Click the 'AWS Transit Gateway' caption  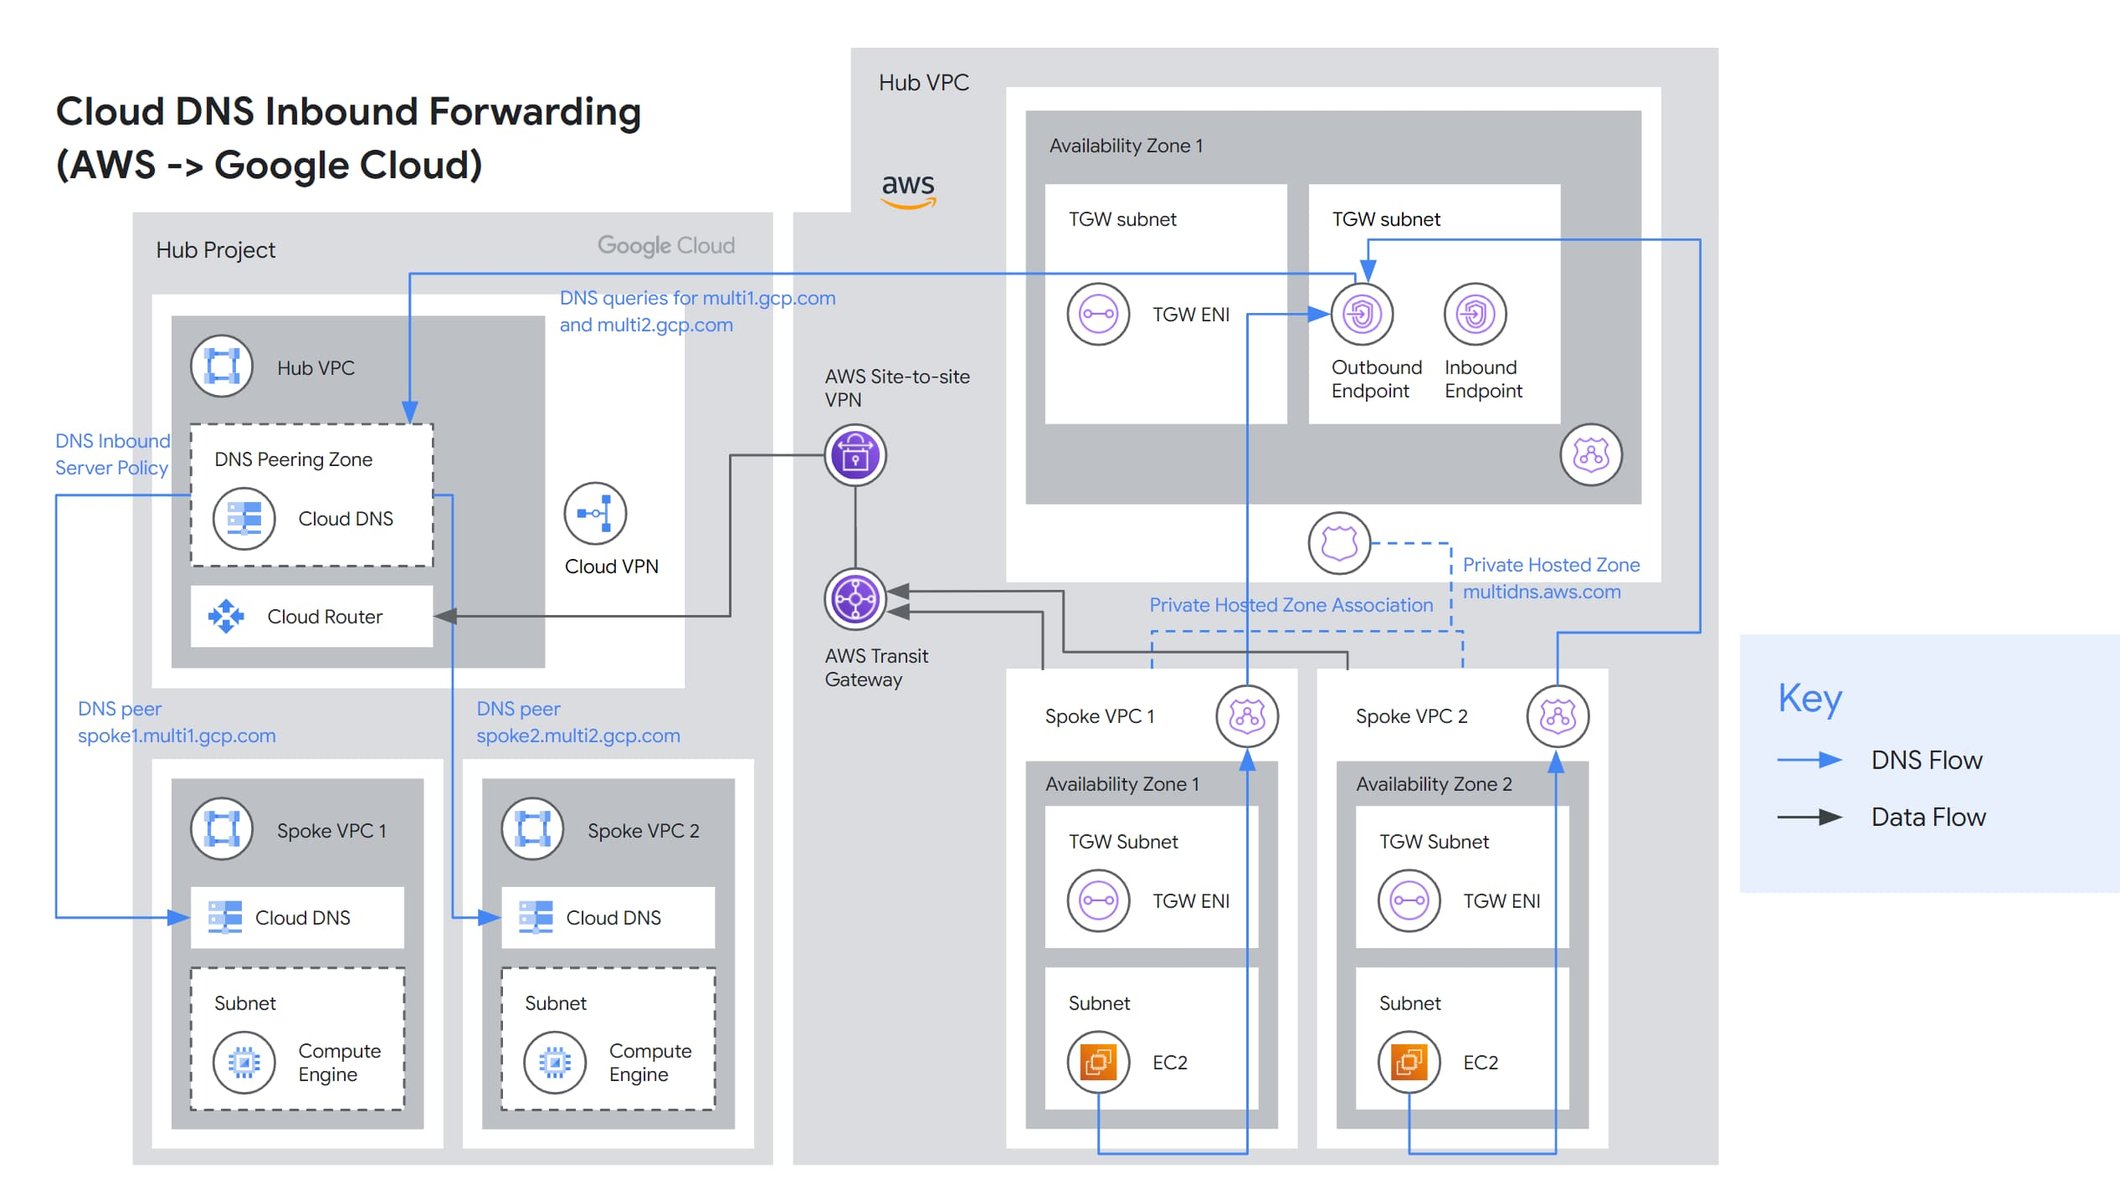pyautogui.click(x=877, y=668)
